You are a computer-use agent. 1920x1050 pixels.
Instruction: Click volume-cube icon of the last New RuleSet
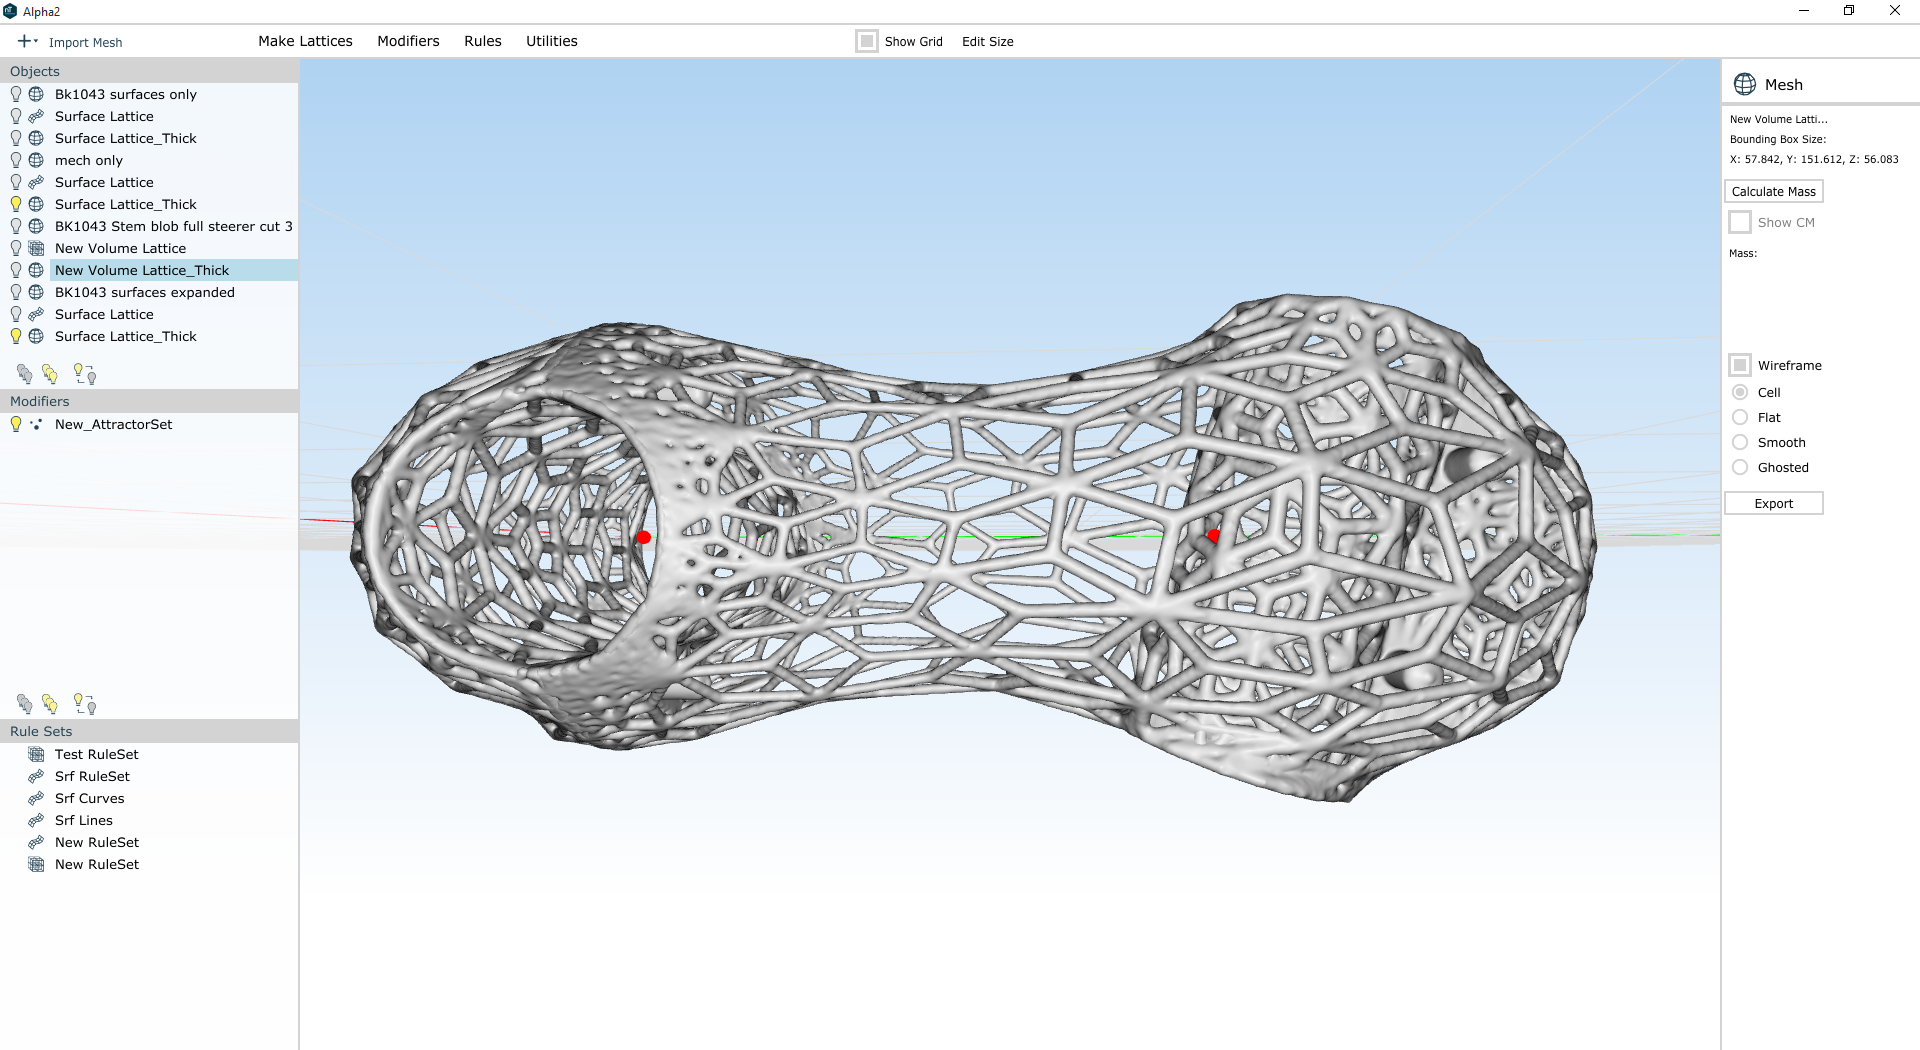(x=36, y=864)
